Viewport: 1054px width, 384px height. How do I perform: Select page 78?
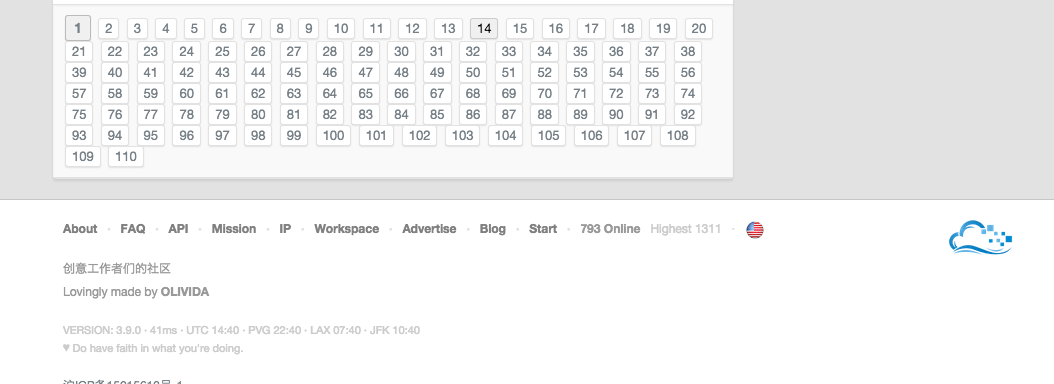(x=186, y=114)
